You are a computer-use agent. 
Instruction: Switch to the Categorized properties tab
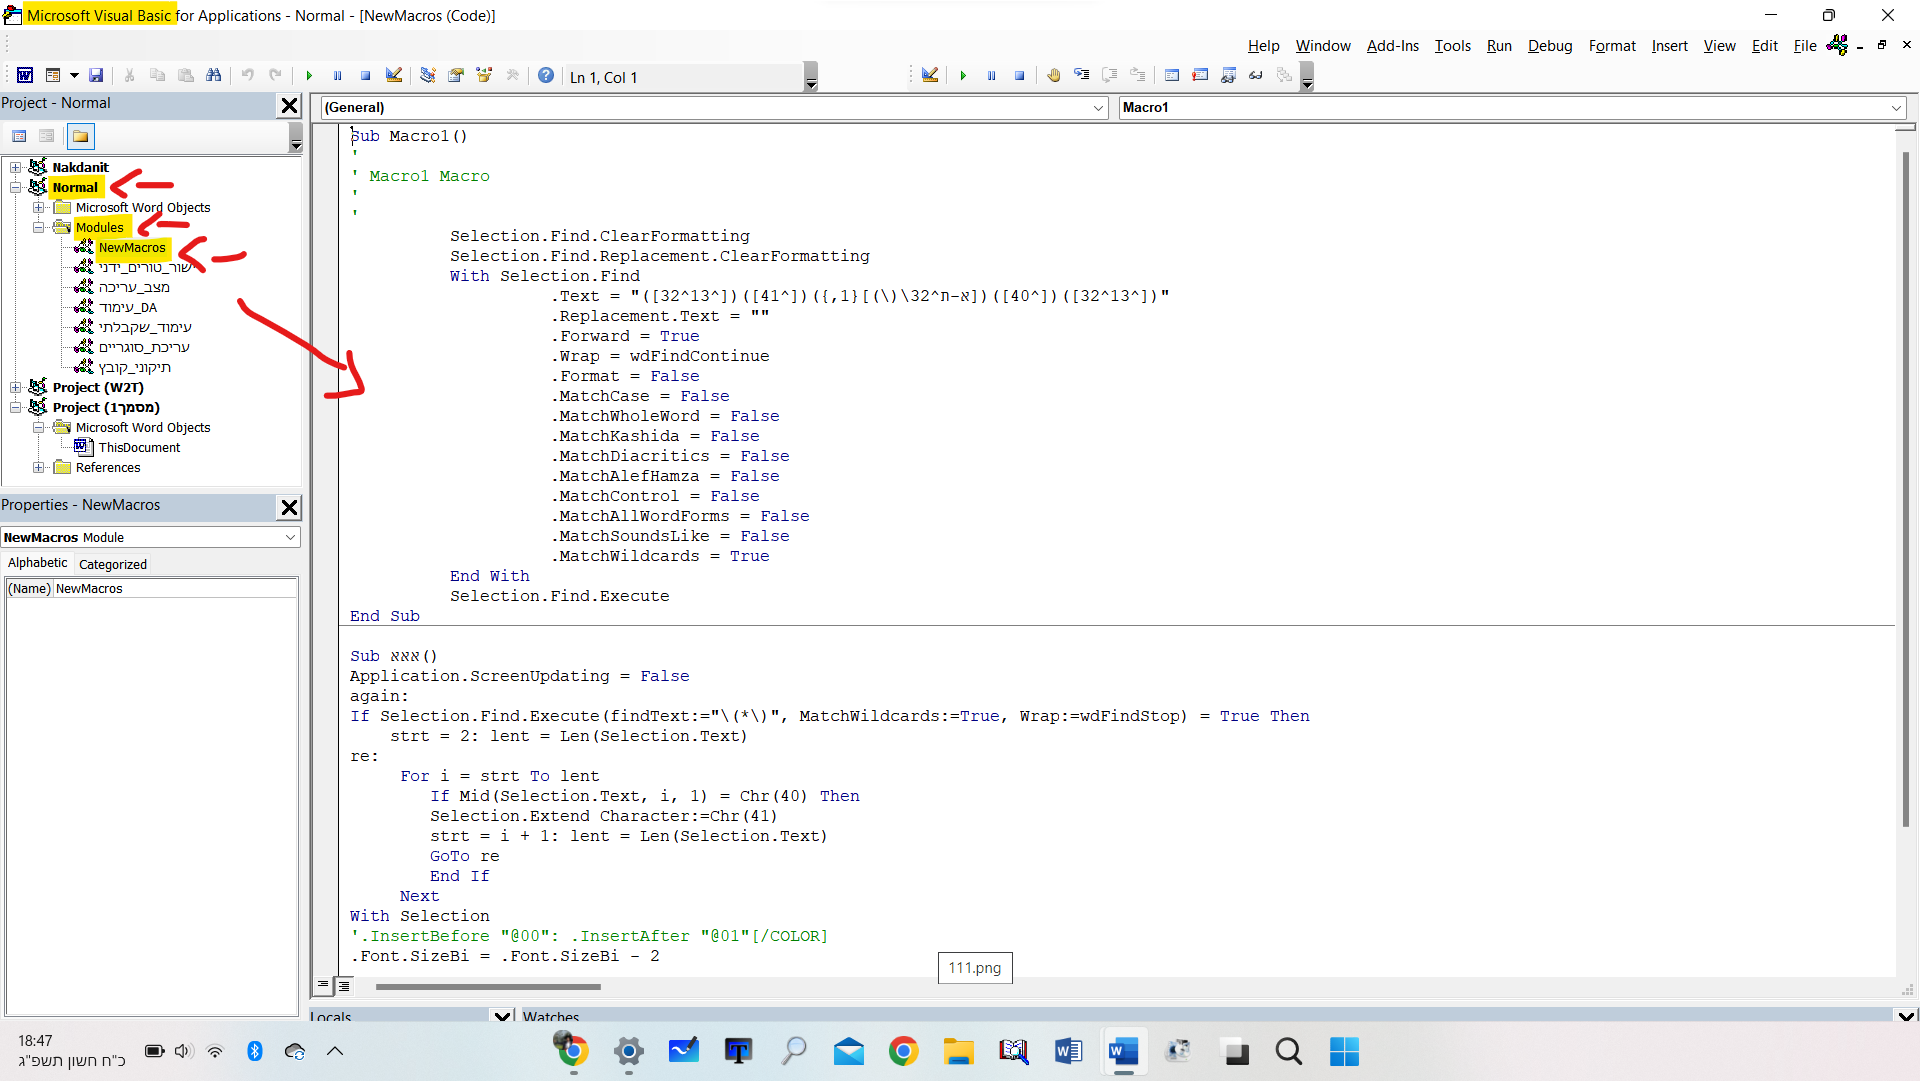pos(112,564)
